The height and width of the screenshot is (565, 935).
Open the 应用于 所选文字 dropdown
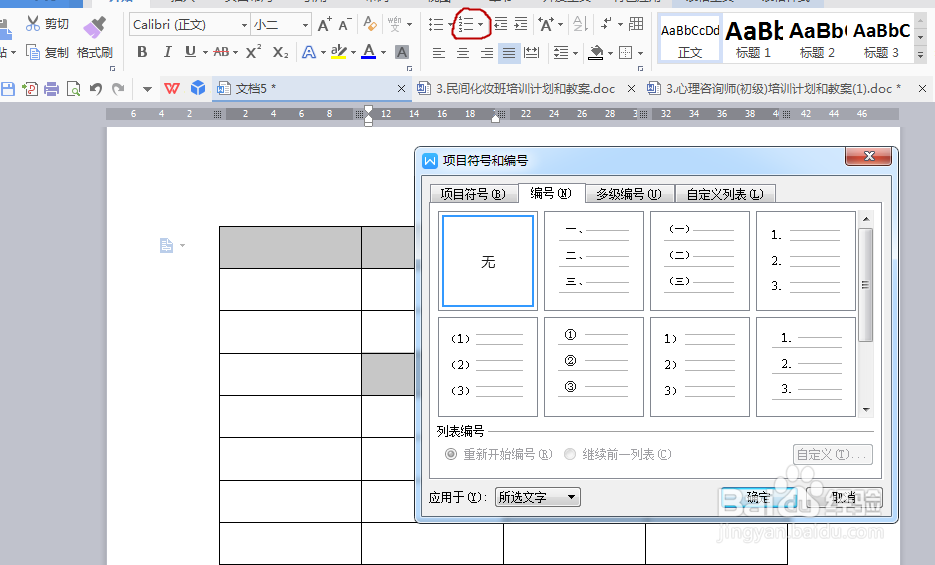point(537,497)
